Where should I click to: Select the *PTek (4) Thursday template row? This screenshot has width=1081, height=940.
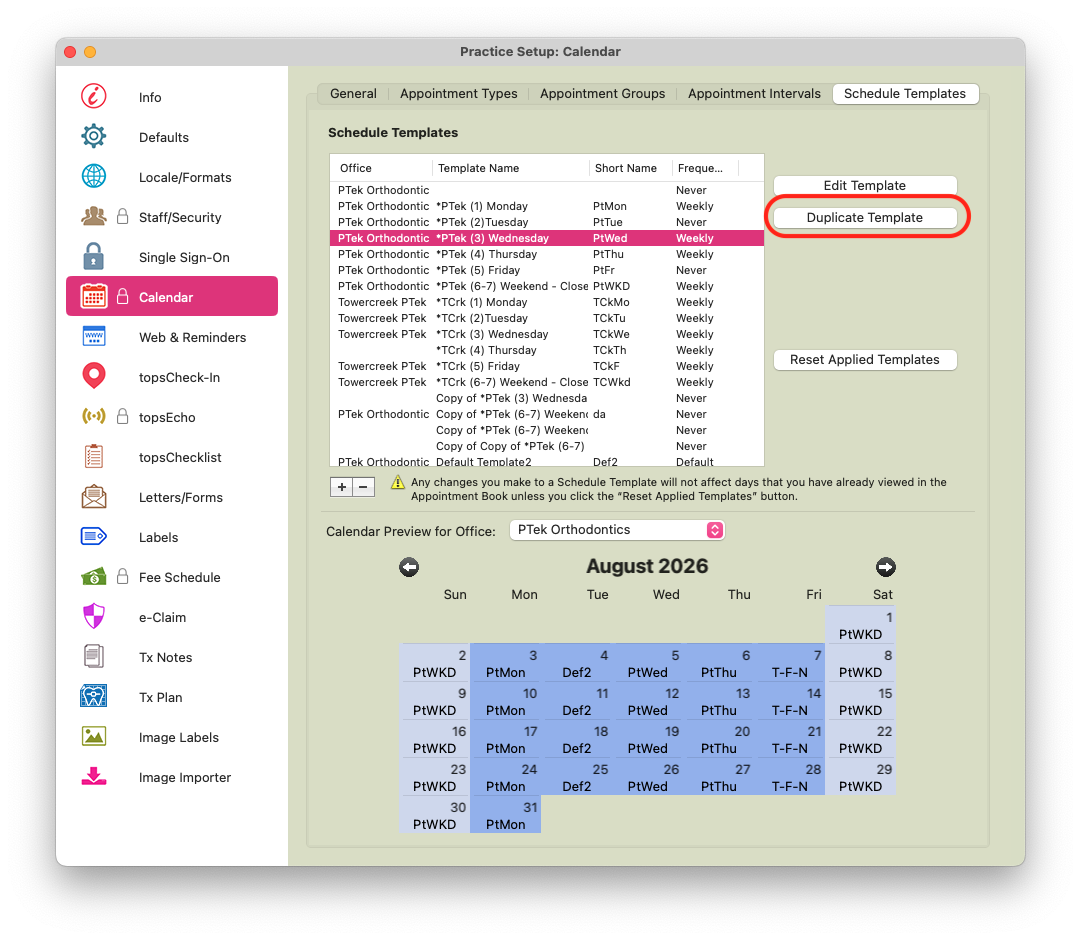point(547,254)
